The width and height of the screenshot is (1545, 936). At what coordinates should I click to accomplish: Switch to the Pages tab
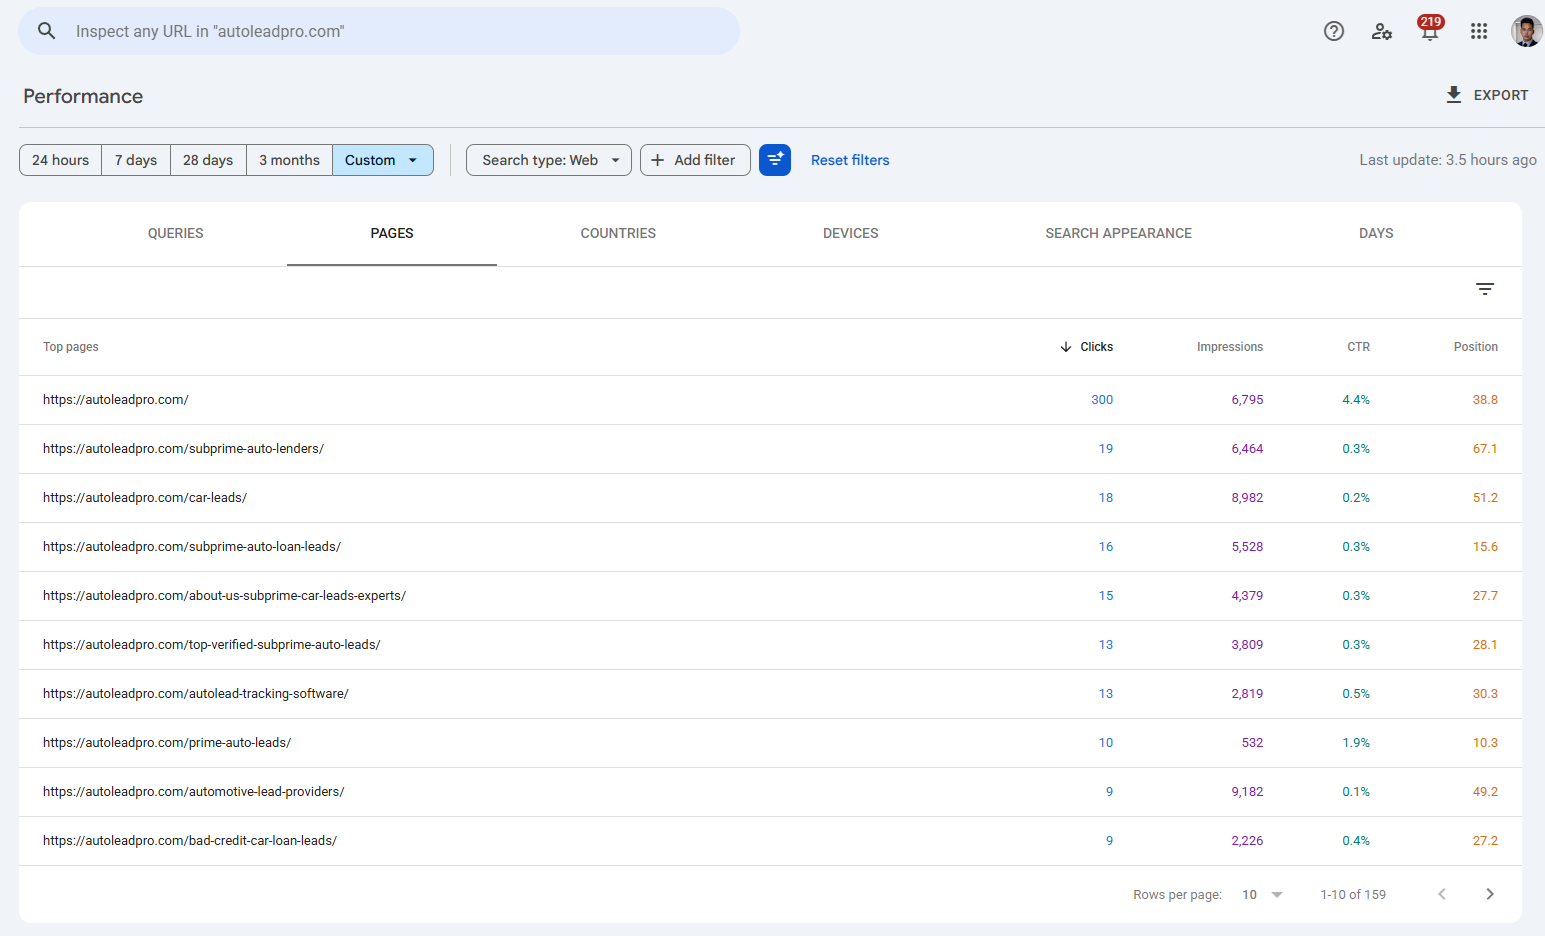(392, 233)
